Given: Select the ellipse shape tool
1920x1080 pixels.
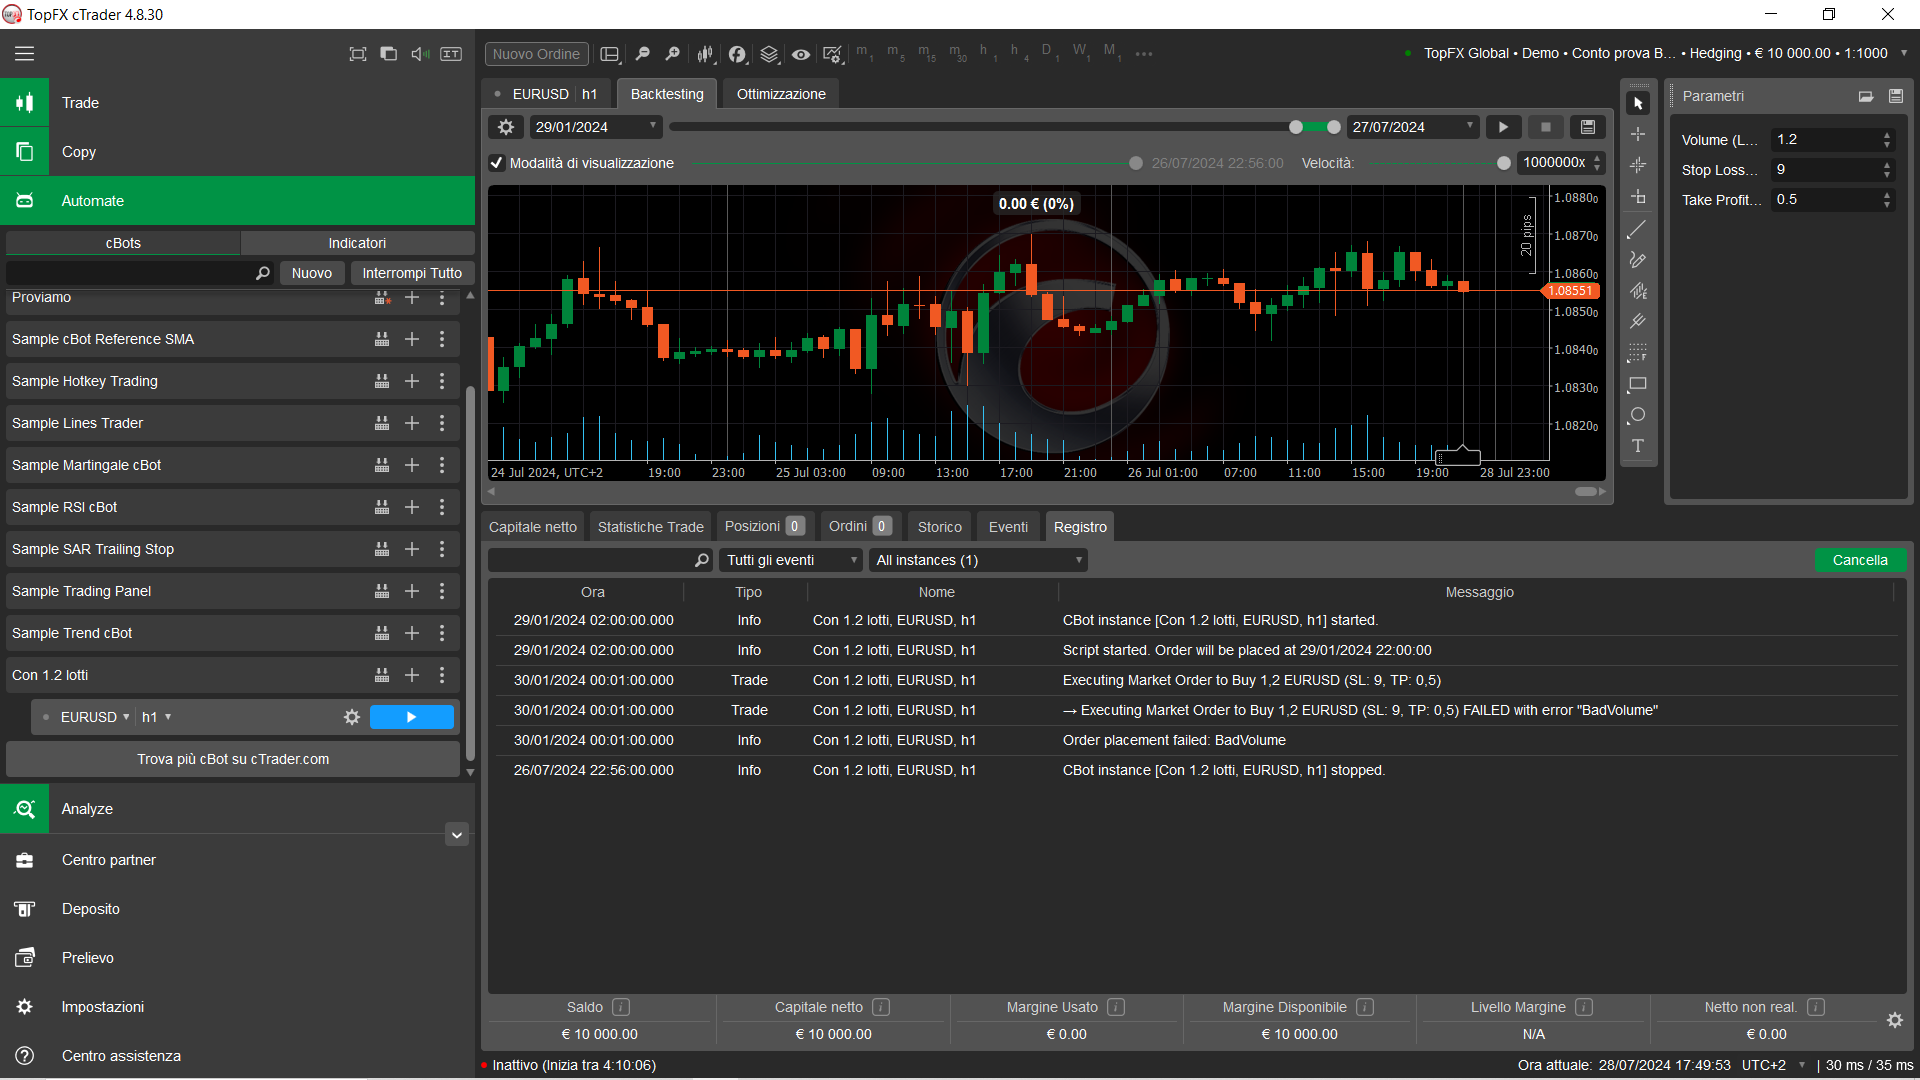Looking at the screenshot, I should tap(1638, 415).
